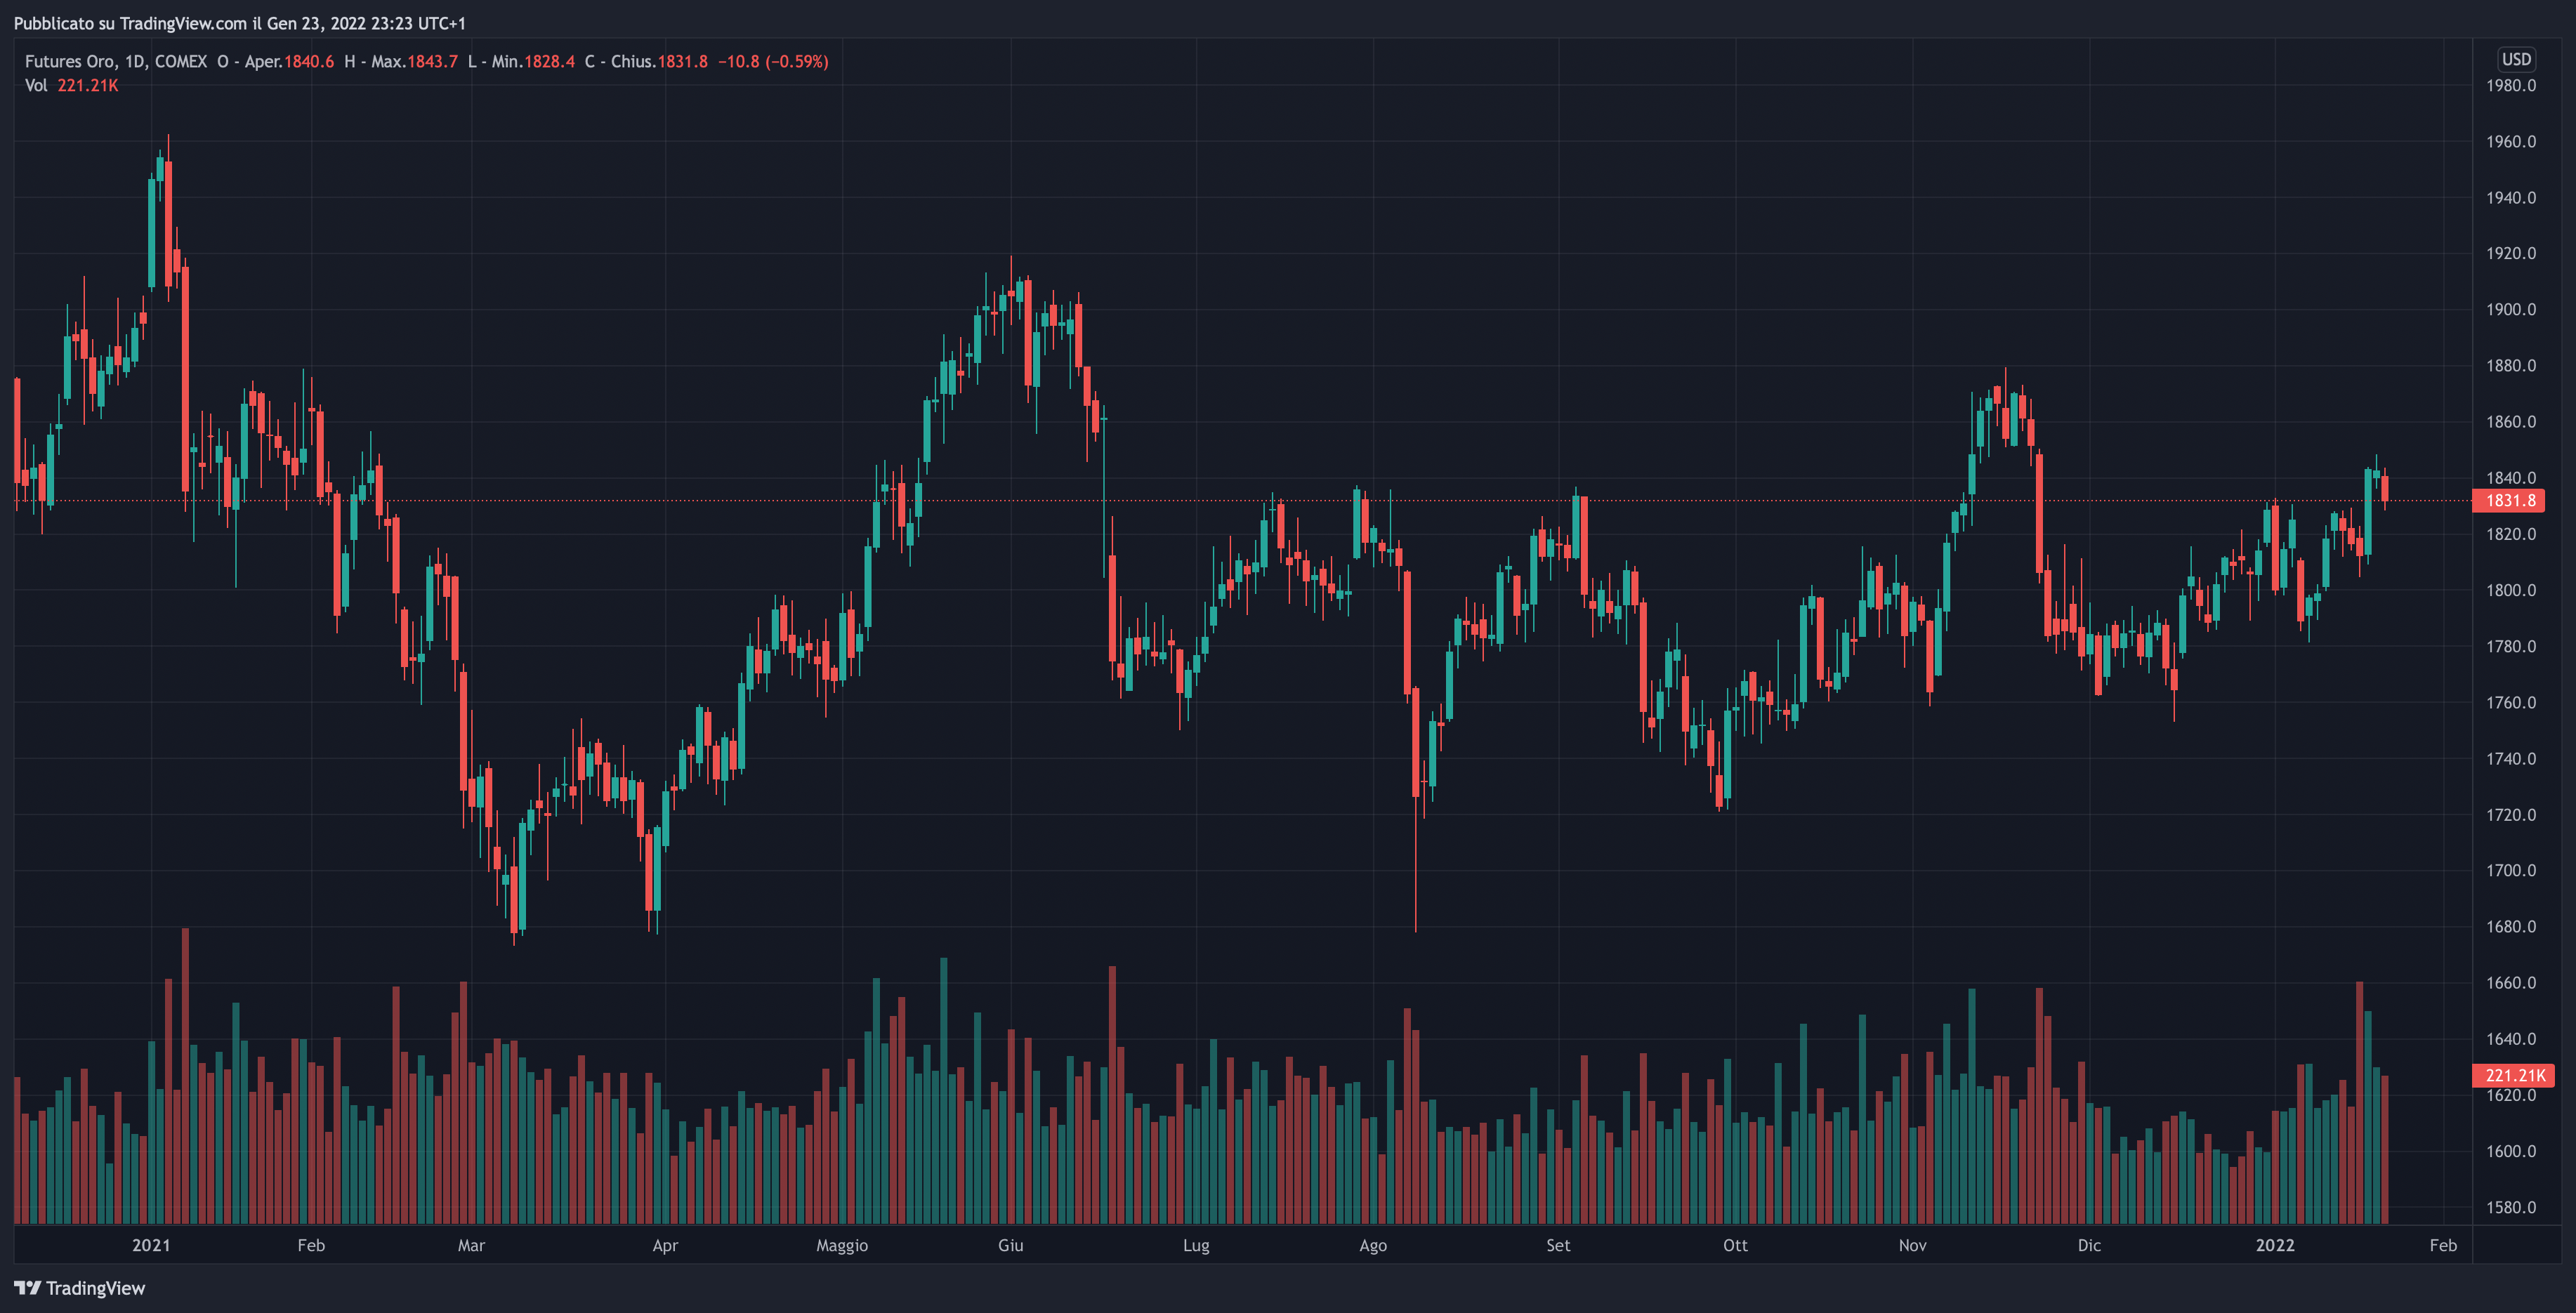Click the Lug label on time axis

click(x=1196, y=1245)
